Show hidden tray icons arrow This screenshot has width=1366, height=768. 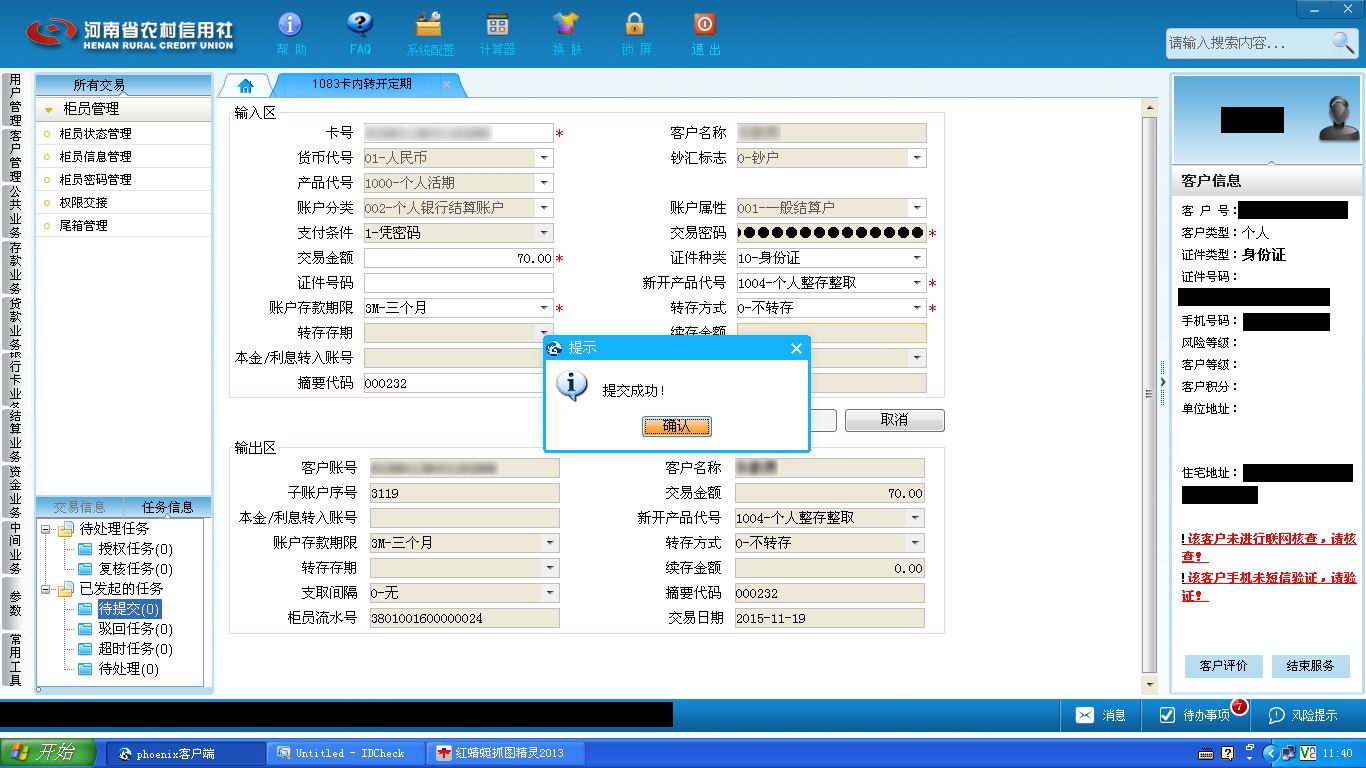pos(1271,753)
